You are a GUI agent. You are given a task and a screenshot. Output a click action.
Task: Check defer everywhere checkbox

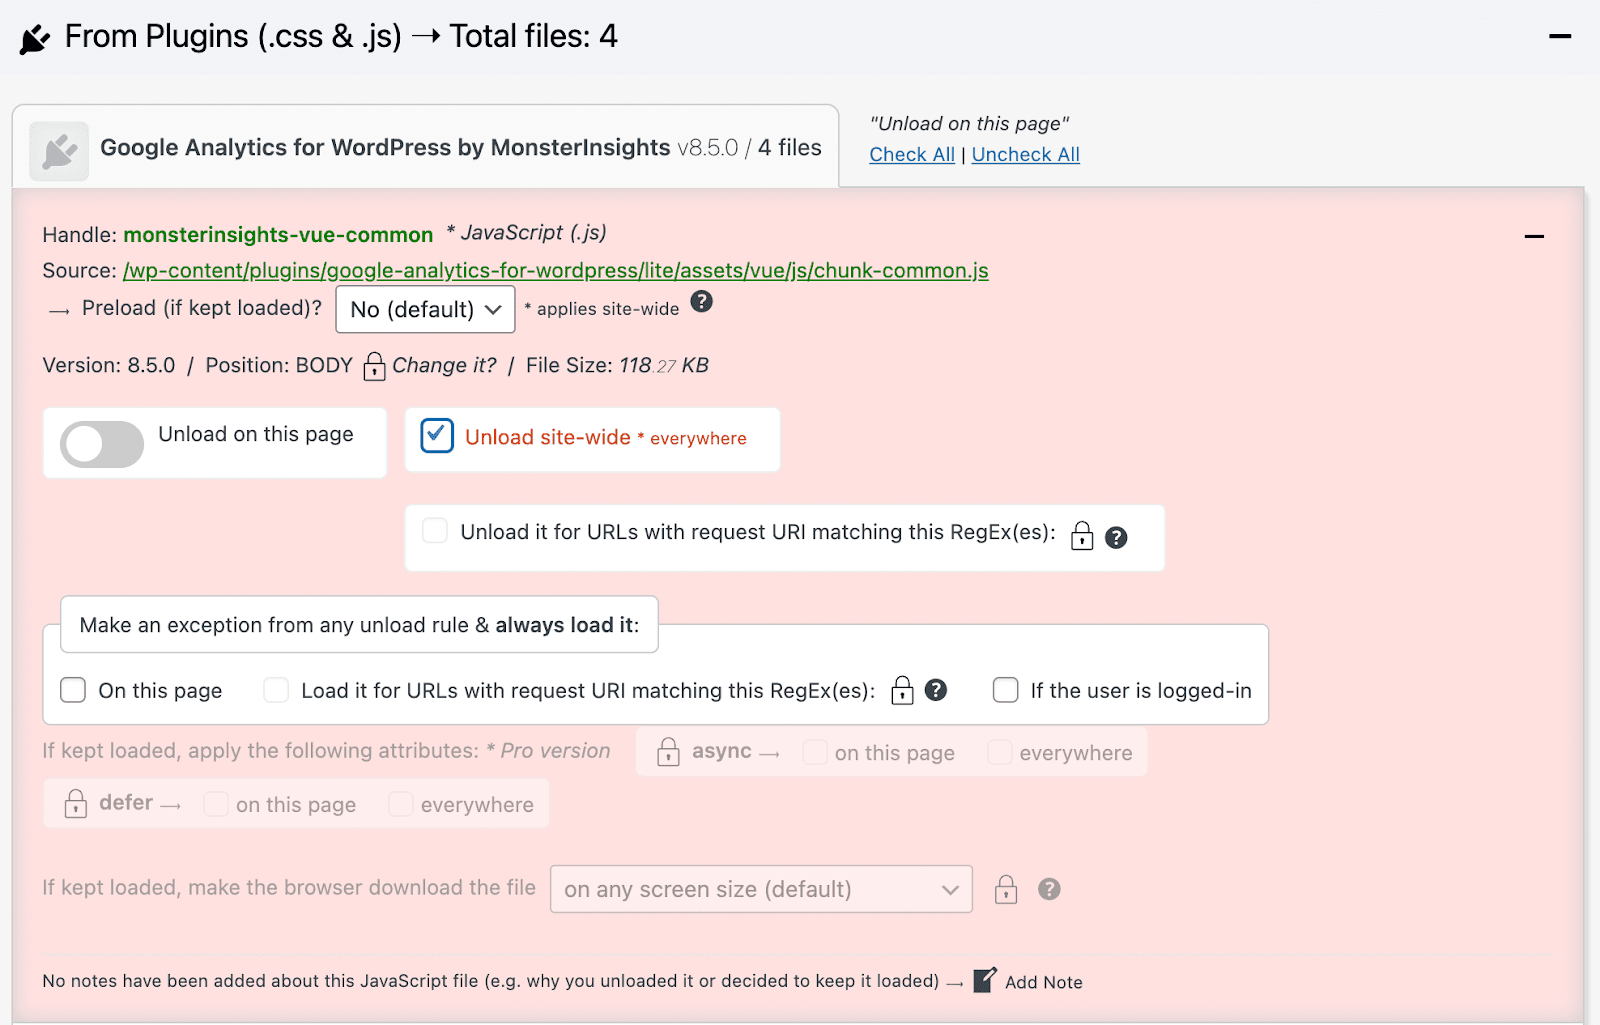tap(400, 804)
